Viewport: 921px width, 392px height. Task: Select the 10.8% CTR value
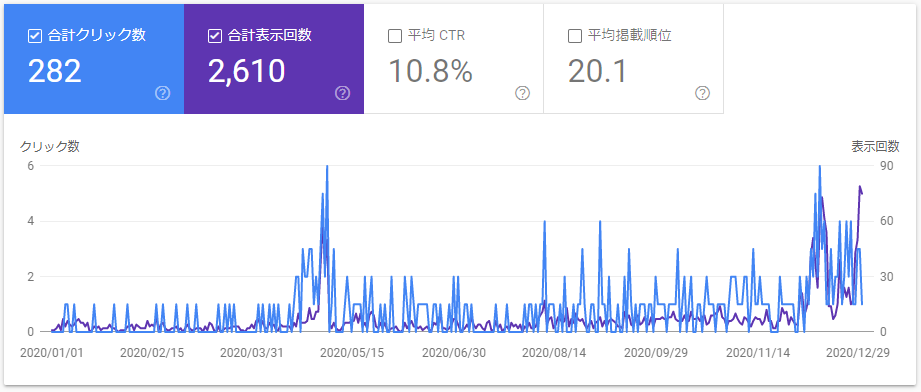(x=431, y=71)
